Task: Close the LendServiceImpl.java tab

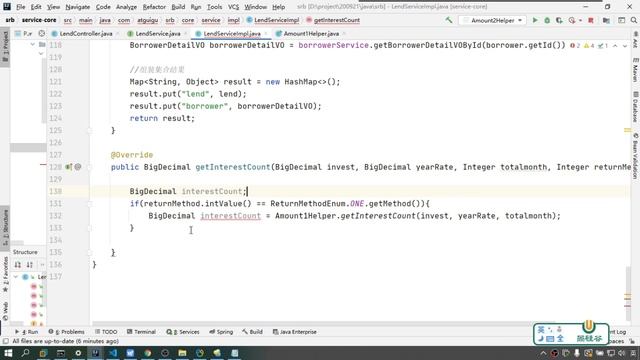Action: [266, 33]
